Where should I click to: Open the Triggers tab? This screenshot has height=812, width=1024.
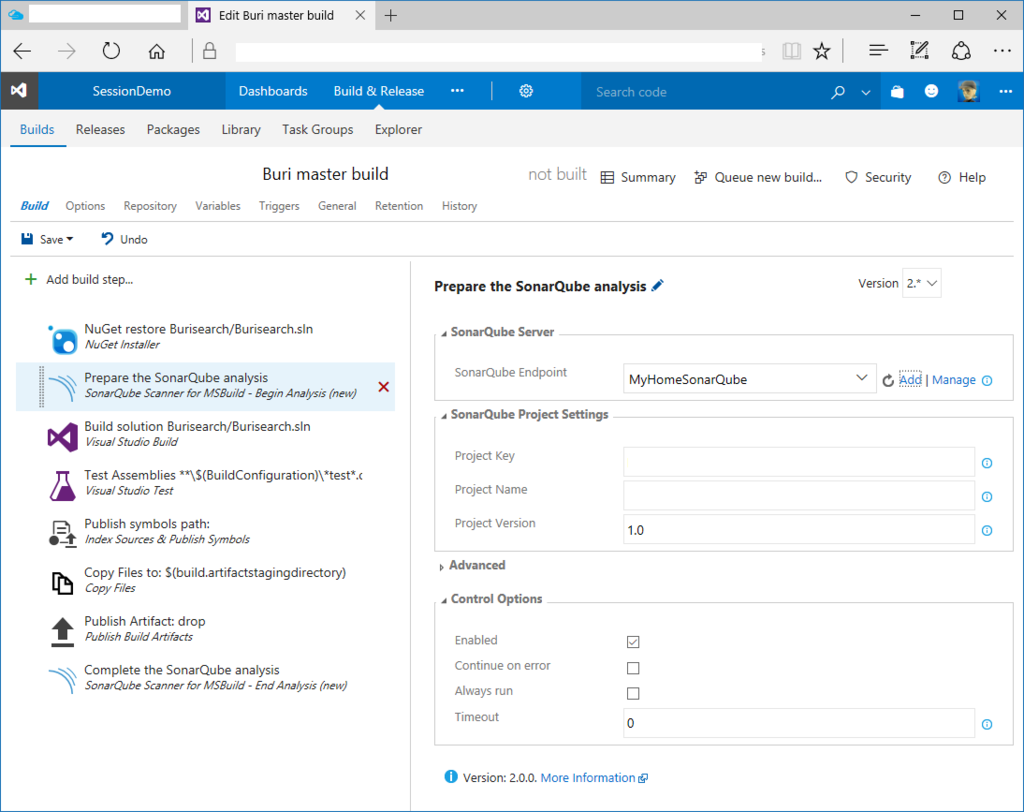(x=279, y=206)
